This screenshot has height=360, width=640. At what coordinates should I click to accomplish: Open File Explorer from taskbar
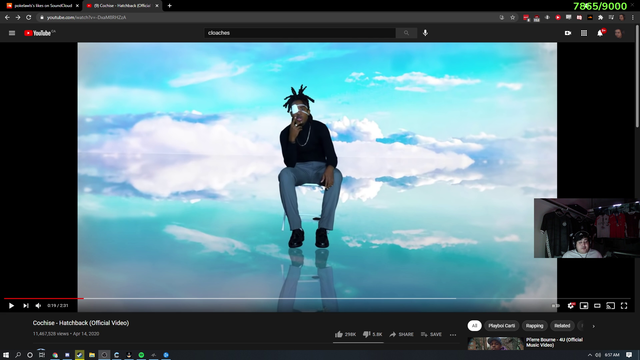92,355
